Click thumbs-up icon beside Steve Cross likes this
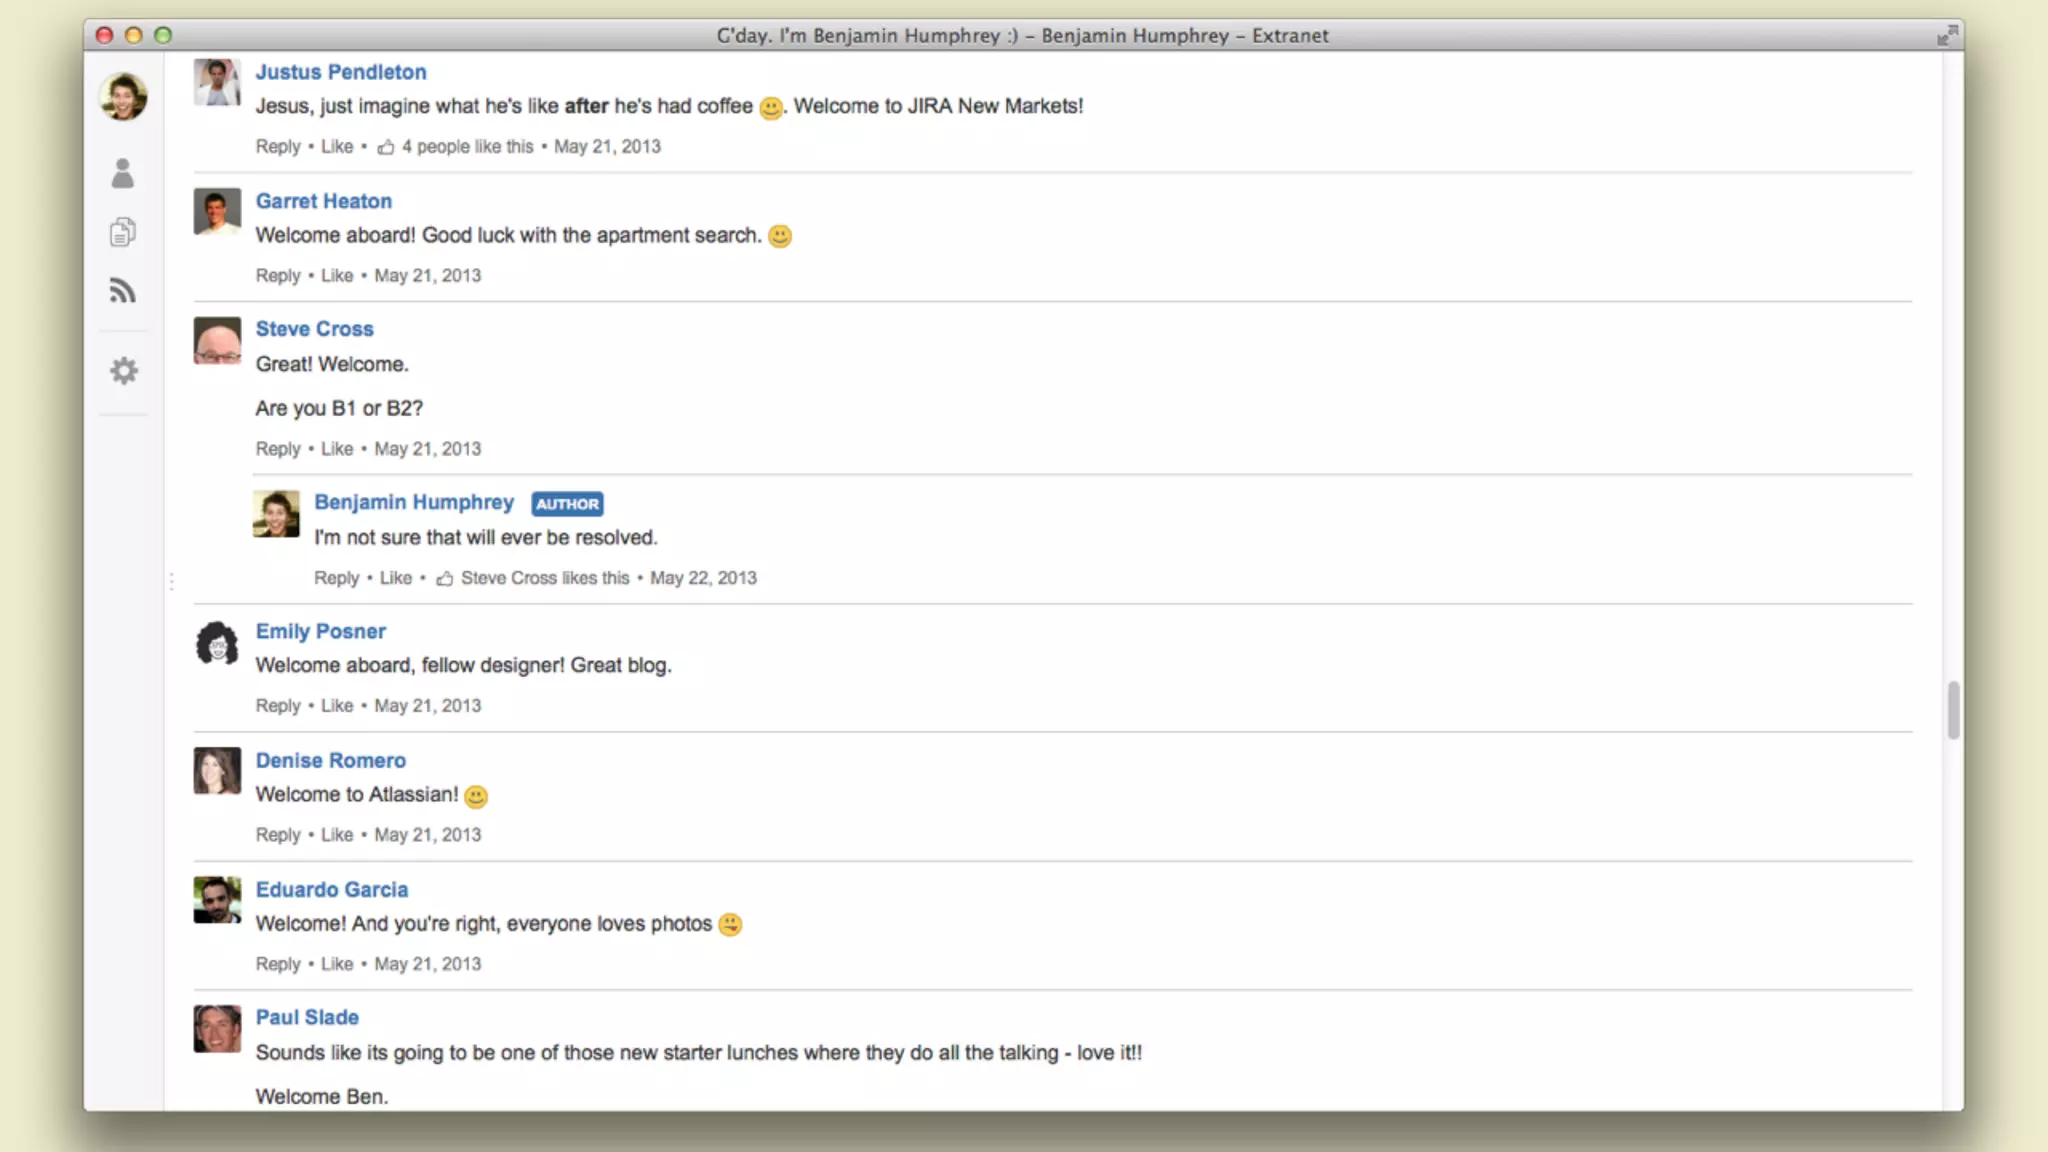This screenshot has width=2048, height=1152. pyautogui.click(x=445, y=578)
